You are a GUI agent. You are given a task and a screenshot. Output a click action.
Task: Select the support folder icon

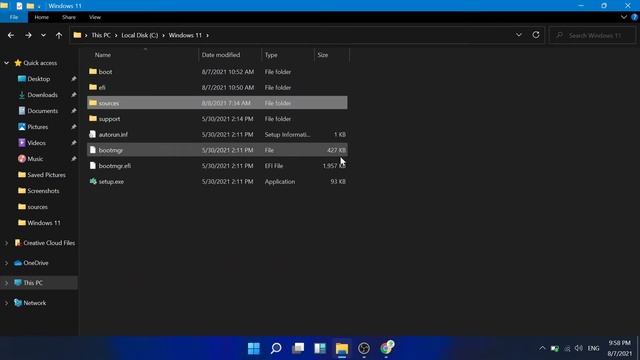coord(93,119)
